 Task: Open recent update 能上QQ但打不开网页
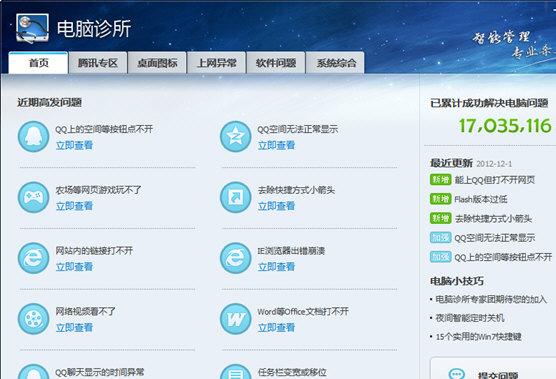495,180
